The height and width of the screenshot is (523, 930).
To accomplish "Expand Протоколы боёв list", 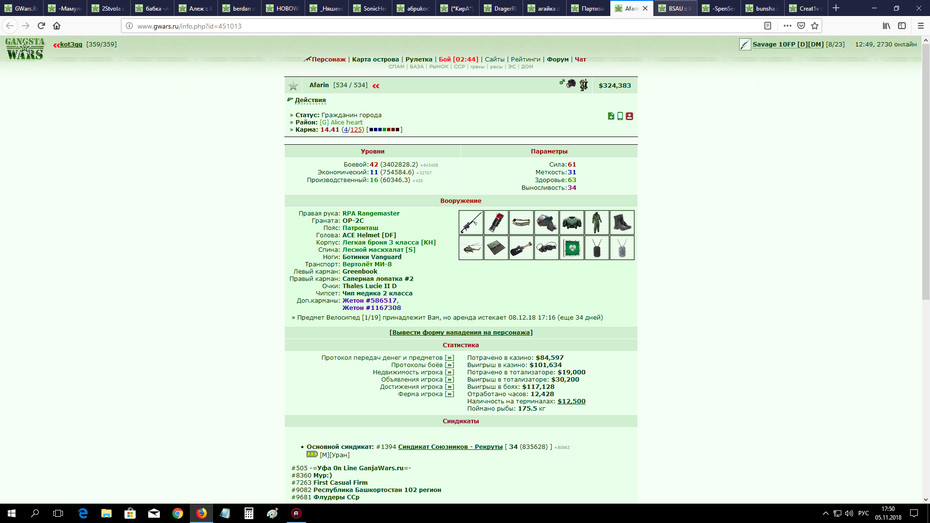I will click(x=449, y=365).
